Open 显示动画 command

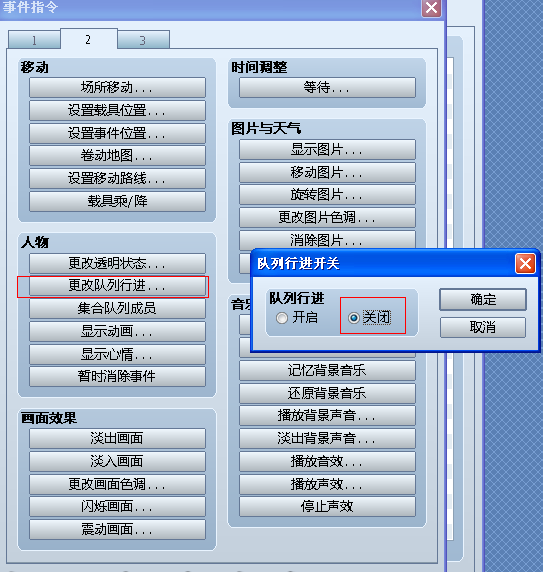(117, 331)
